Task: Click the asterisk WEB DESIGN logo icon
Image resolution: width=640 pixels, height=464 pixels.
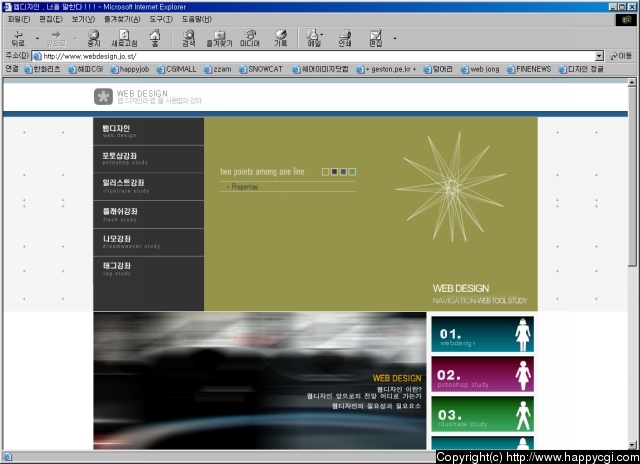Action: point(103,97)
